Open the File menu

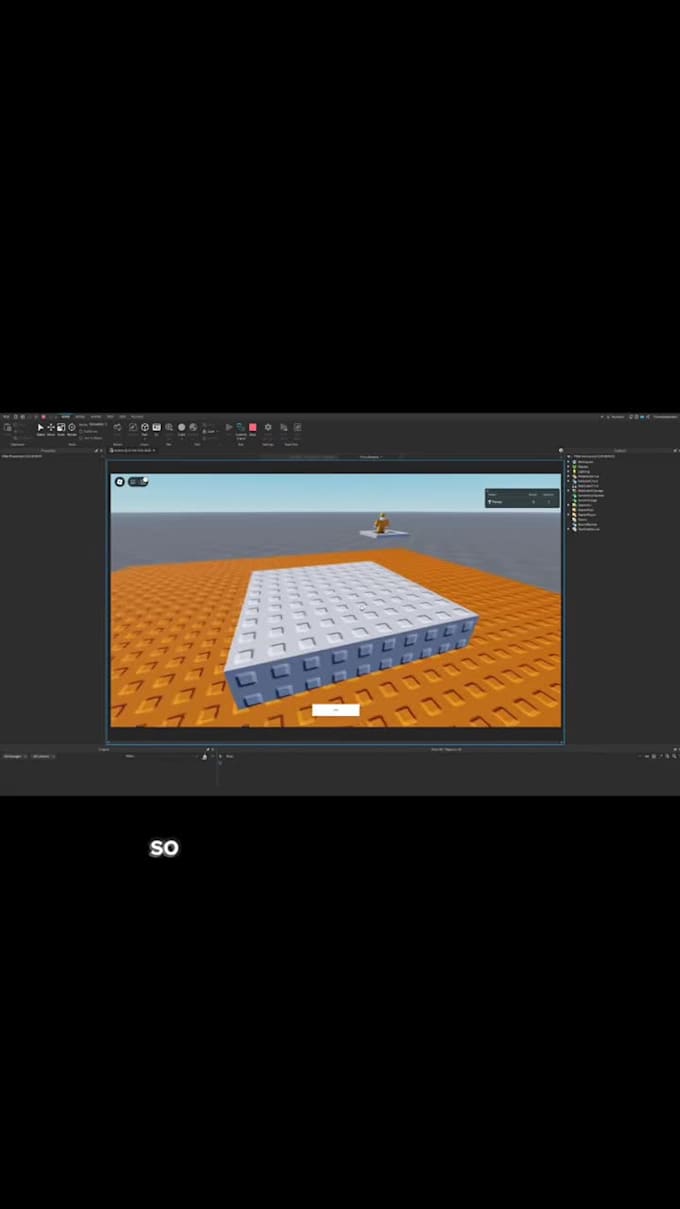(x=5, y=416)
